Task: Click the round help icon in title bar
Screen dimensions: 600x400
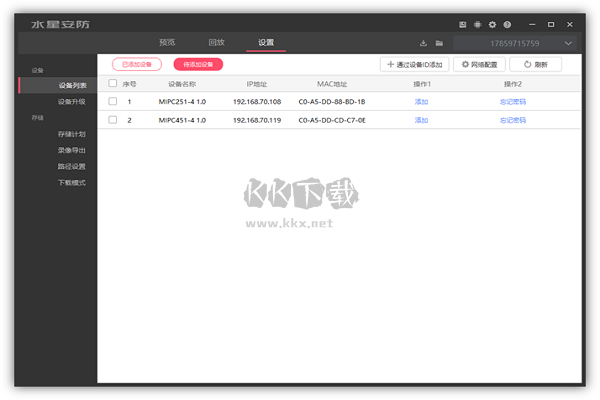Action: pos(507,24)
